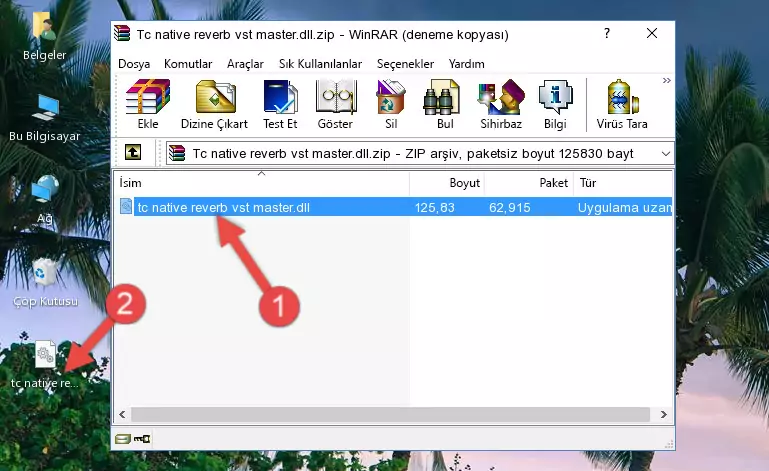Click the archive icon in address bar
This screenshot has width=769, height=471.
tap(177, 154)
